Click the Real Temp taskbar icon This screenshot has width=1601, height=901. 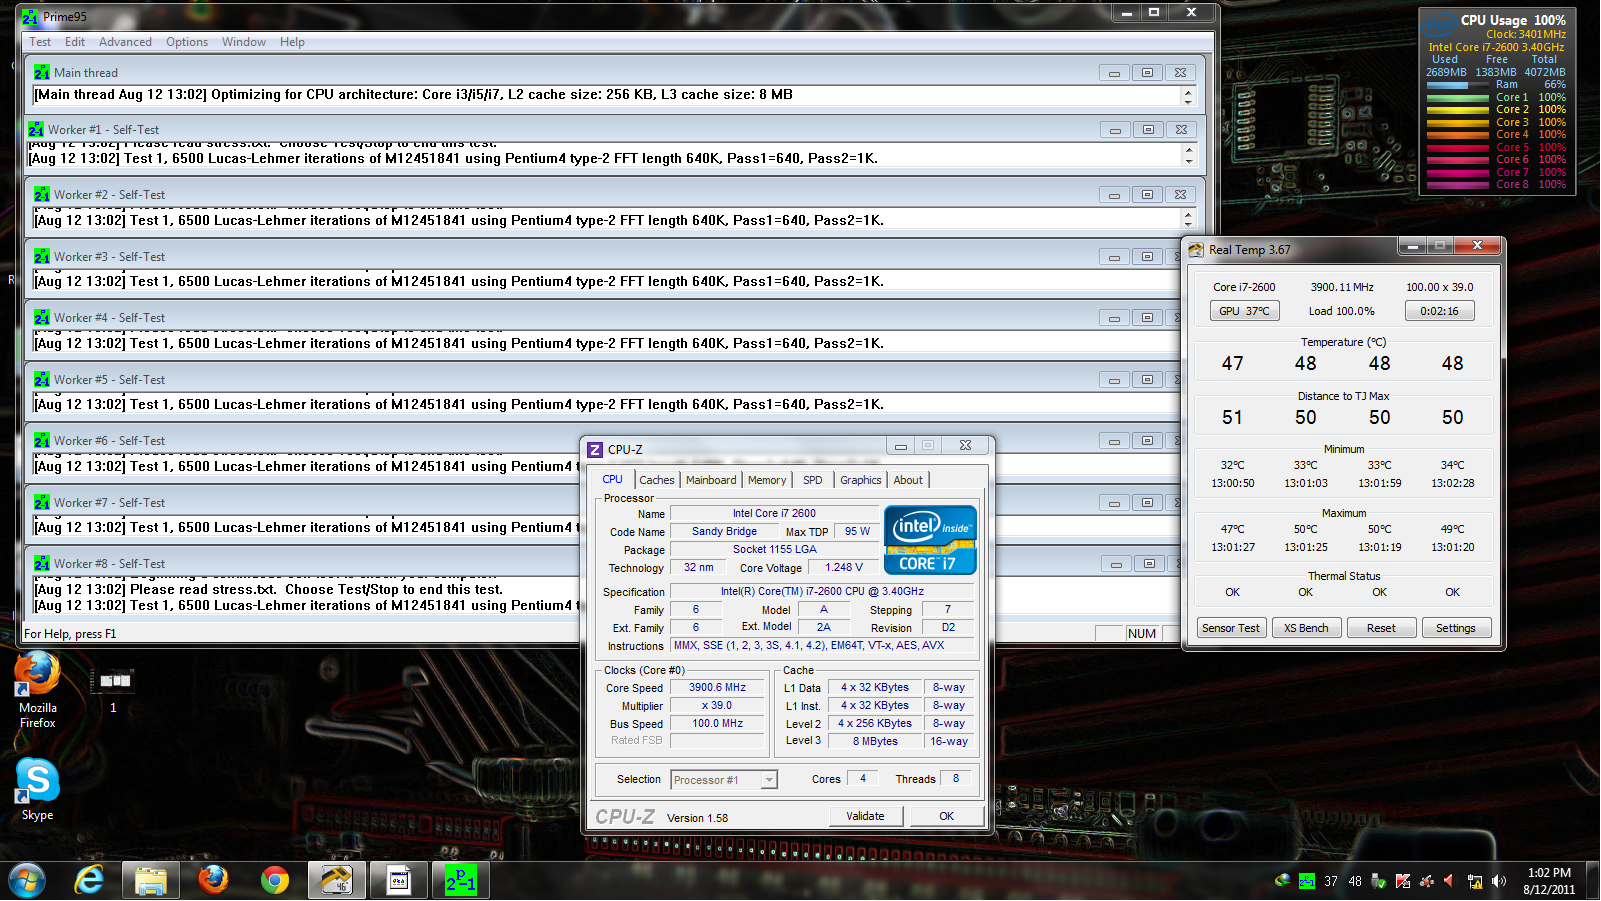coord(337,881)
